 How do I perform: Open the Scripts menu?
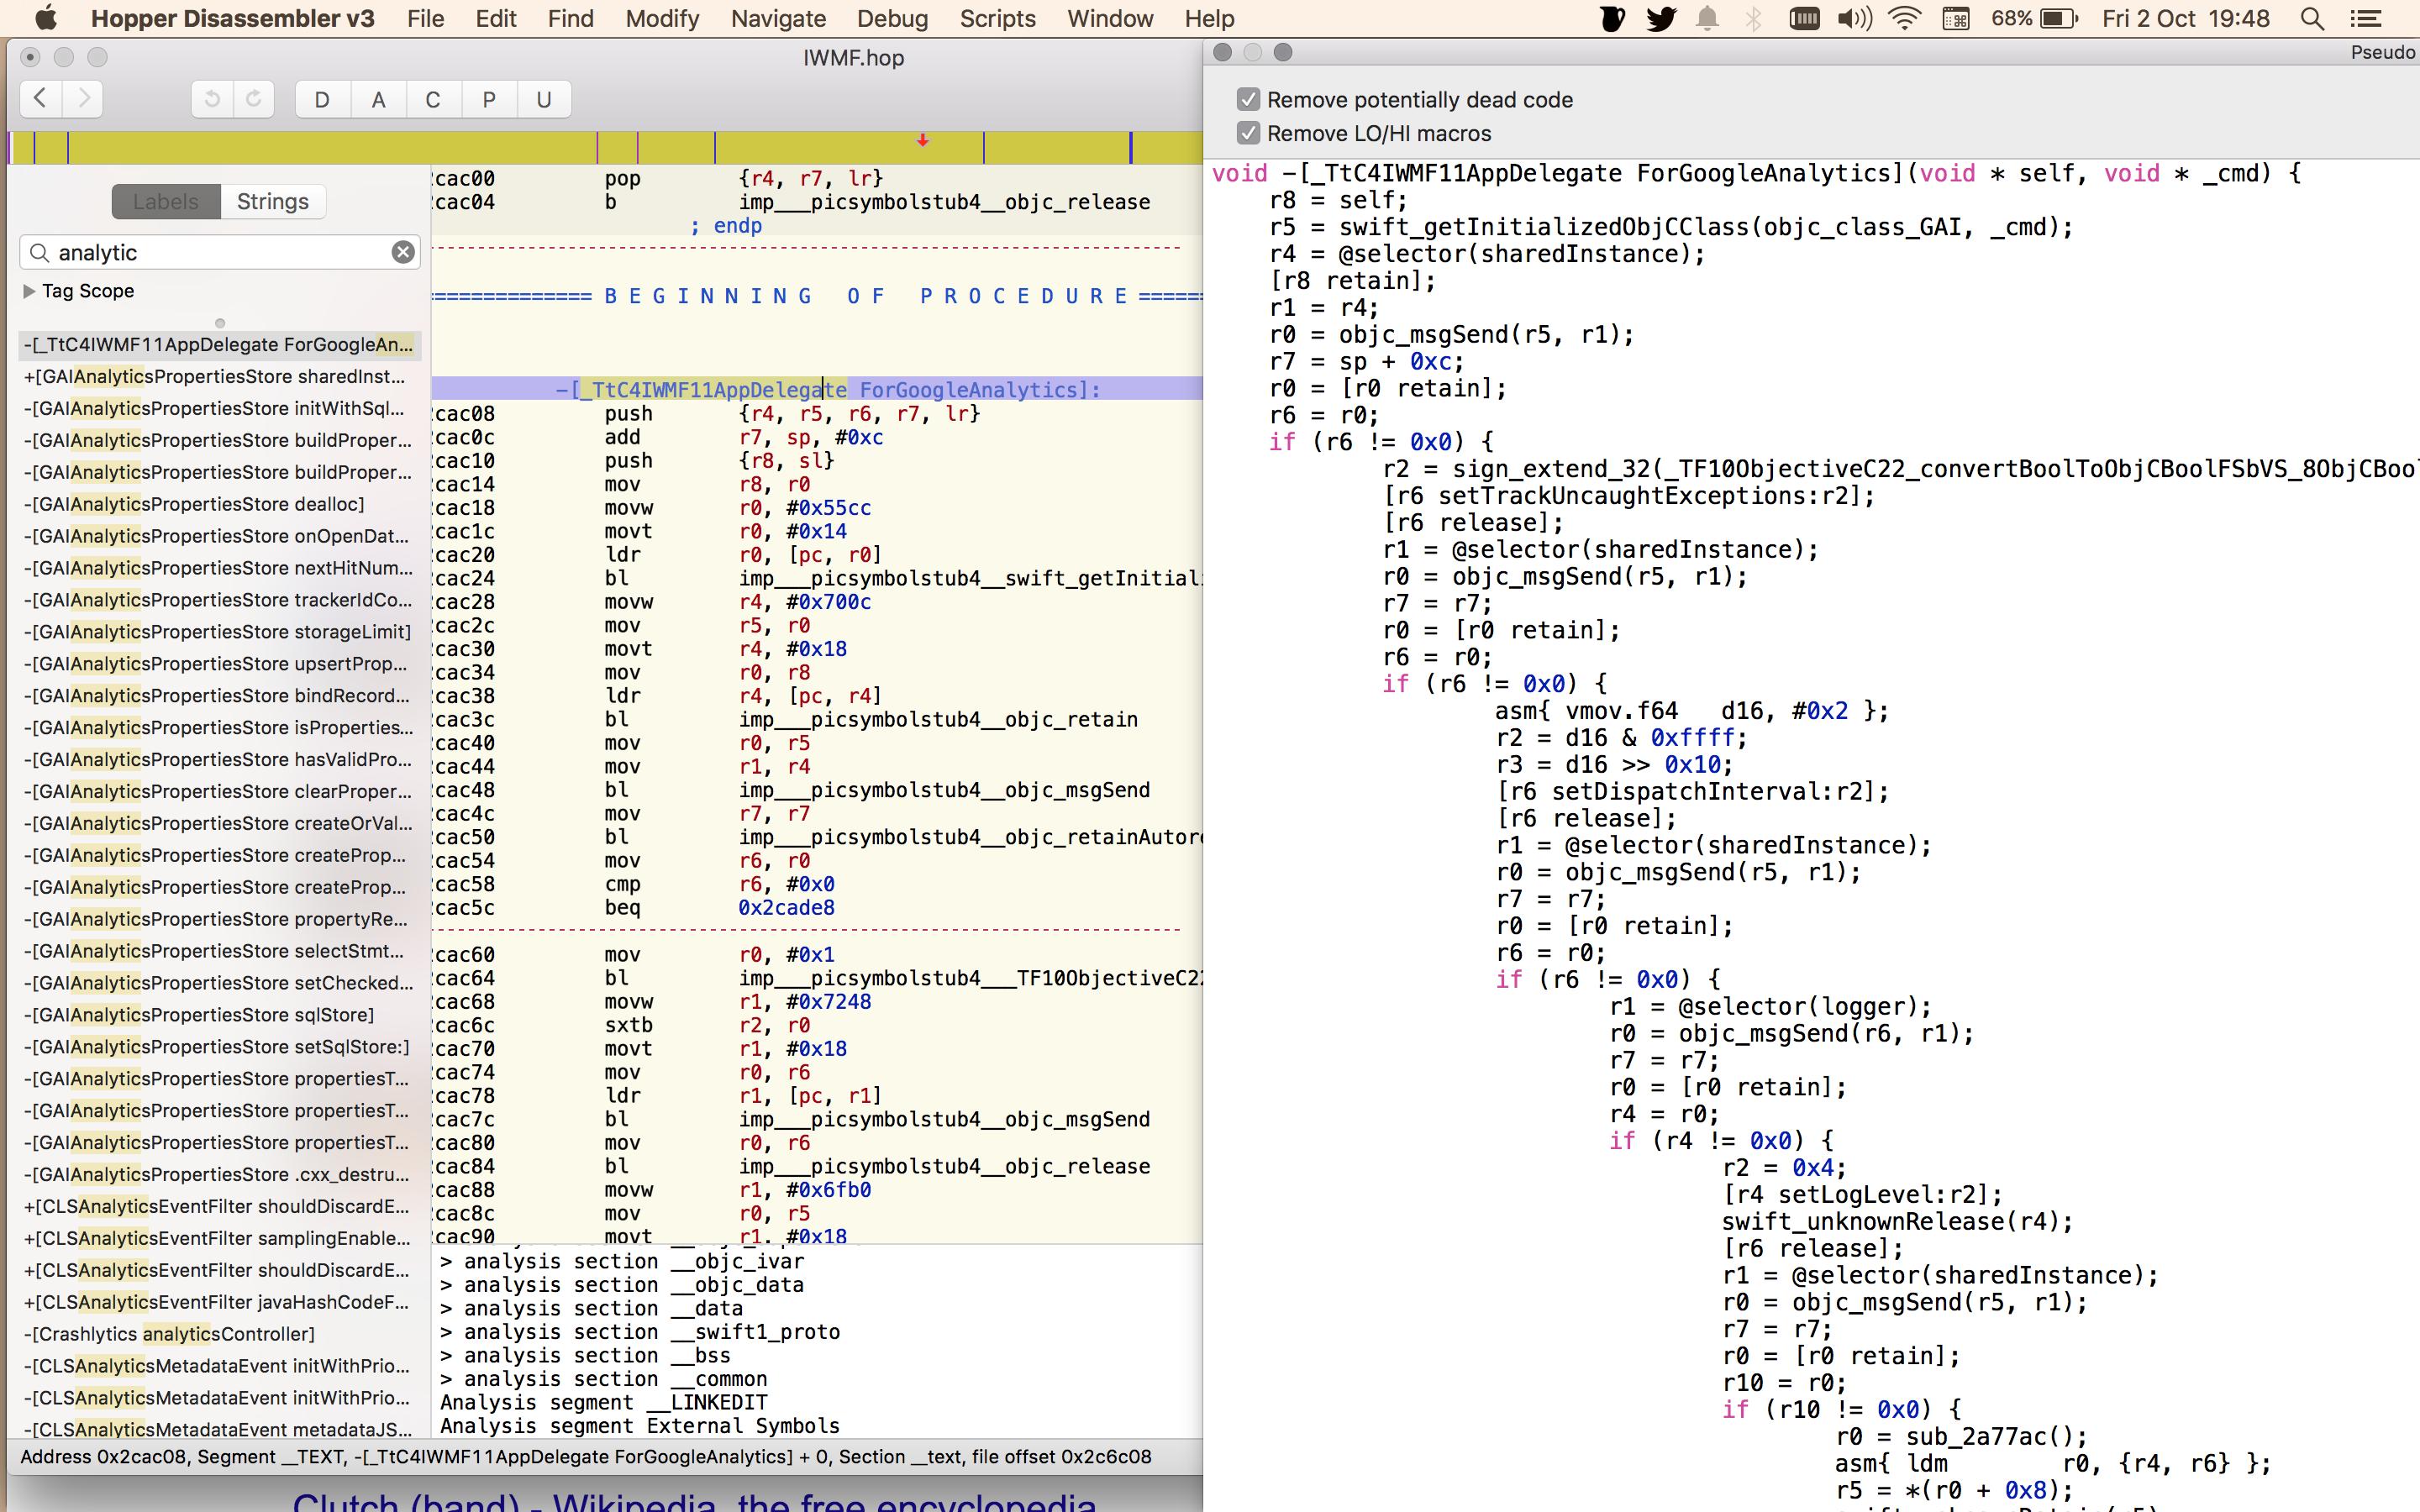click(997, 19)
